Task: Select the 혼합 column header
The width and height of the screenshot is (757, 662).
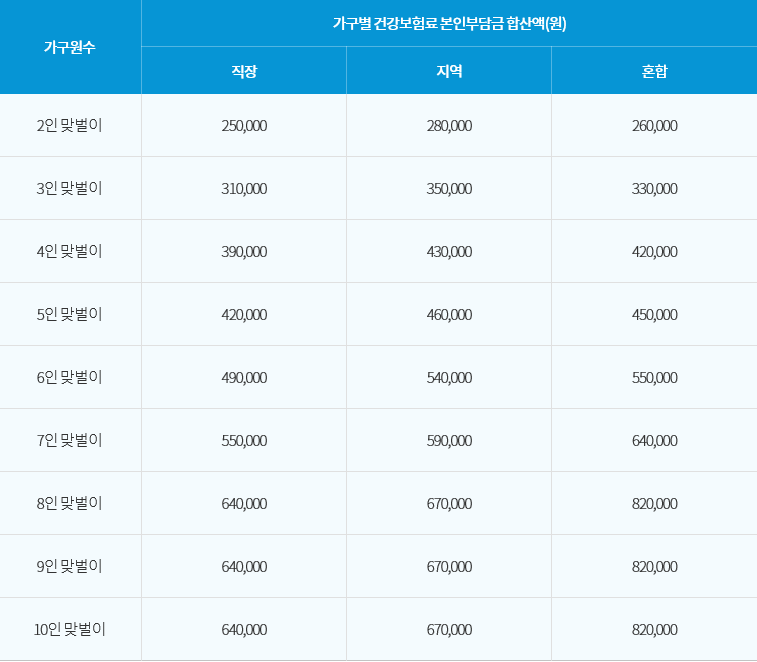Action: pyautogui.click(x=654, y=71)
